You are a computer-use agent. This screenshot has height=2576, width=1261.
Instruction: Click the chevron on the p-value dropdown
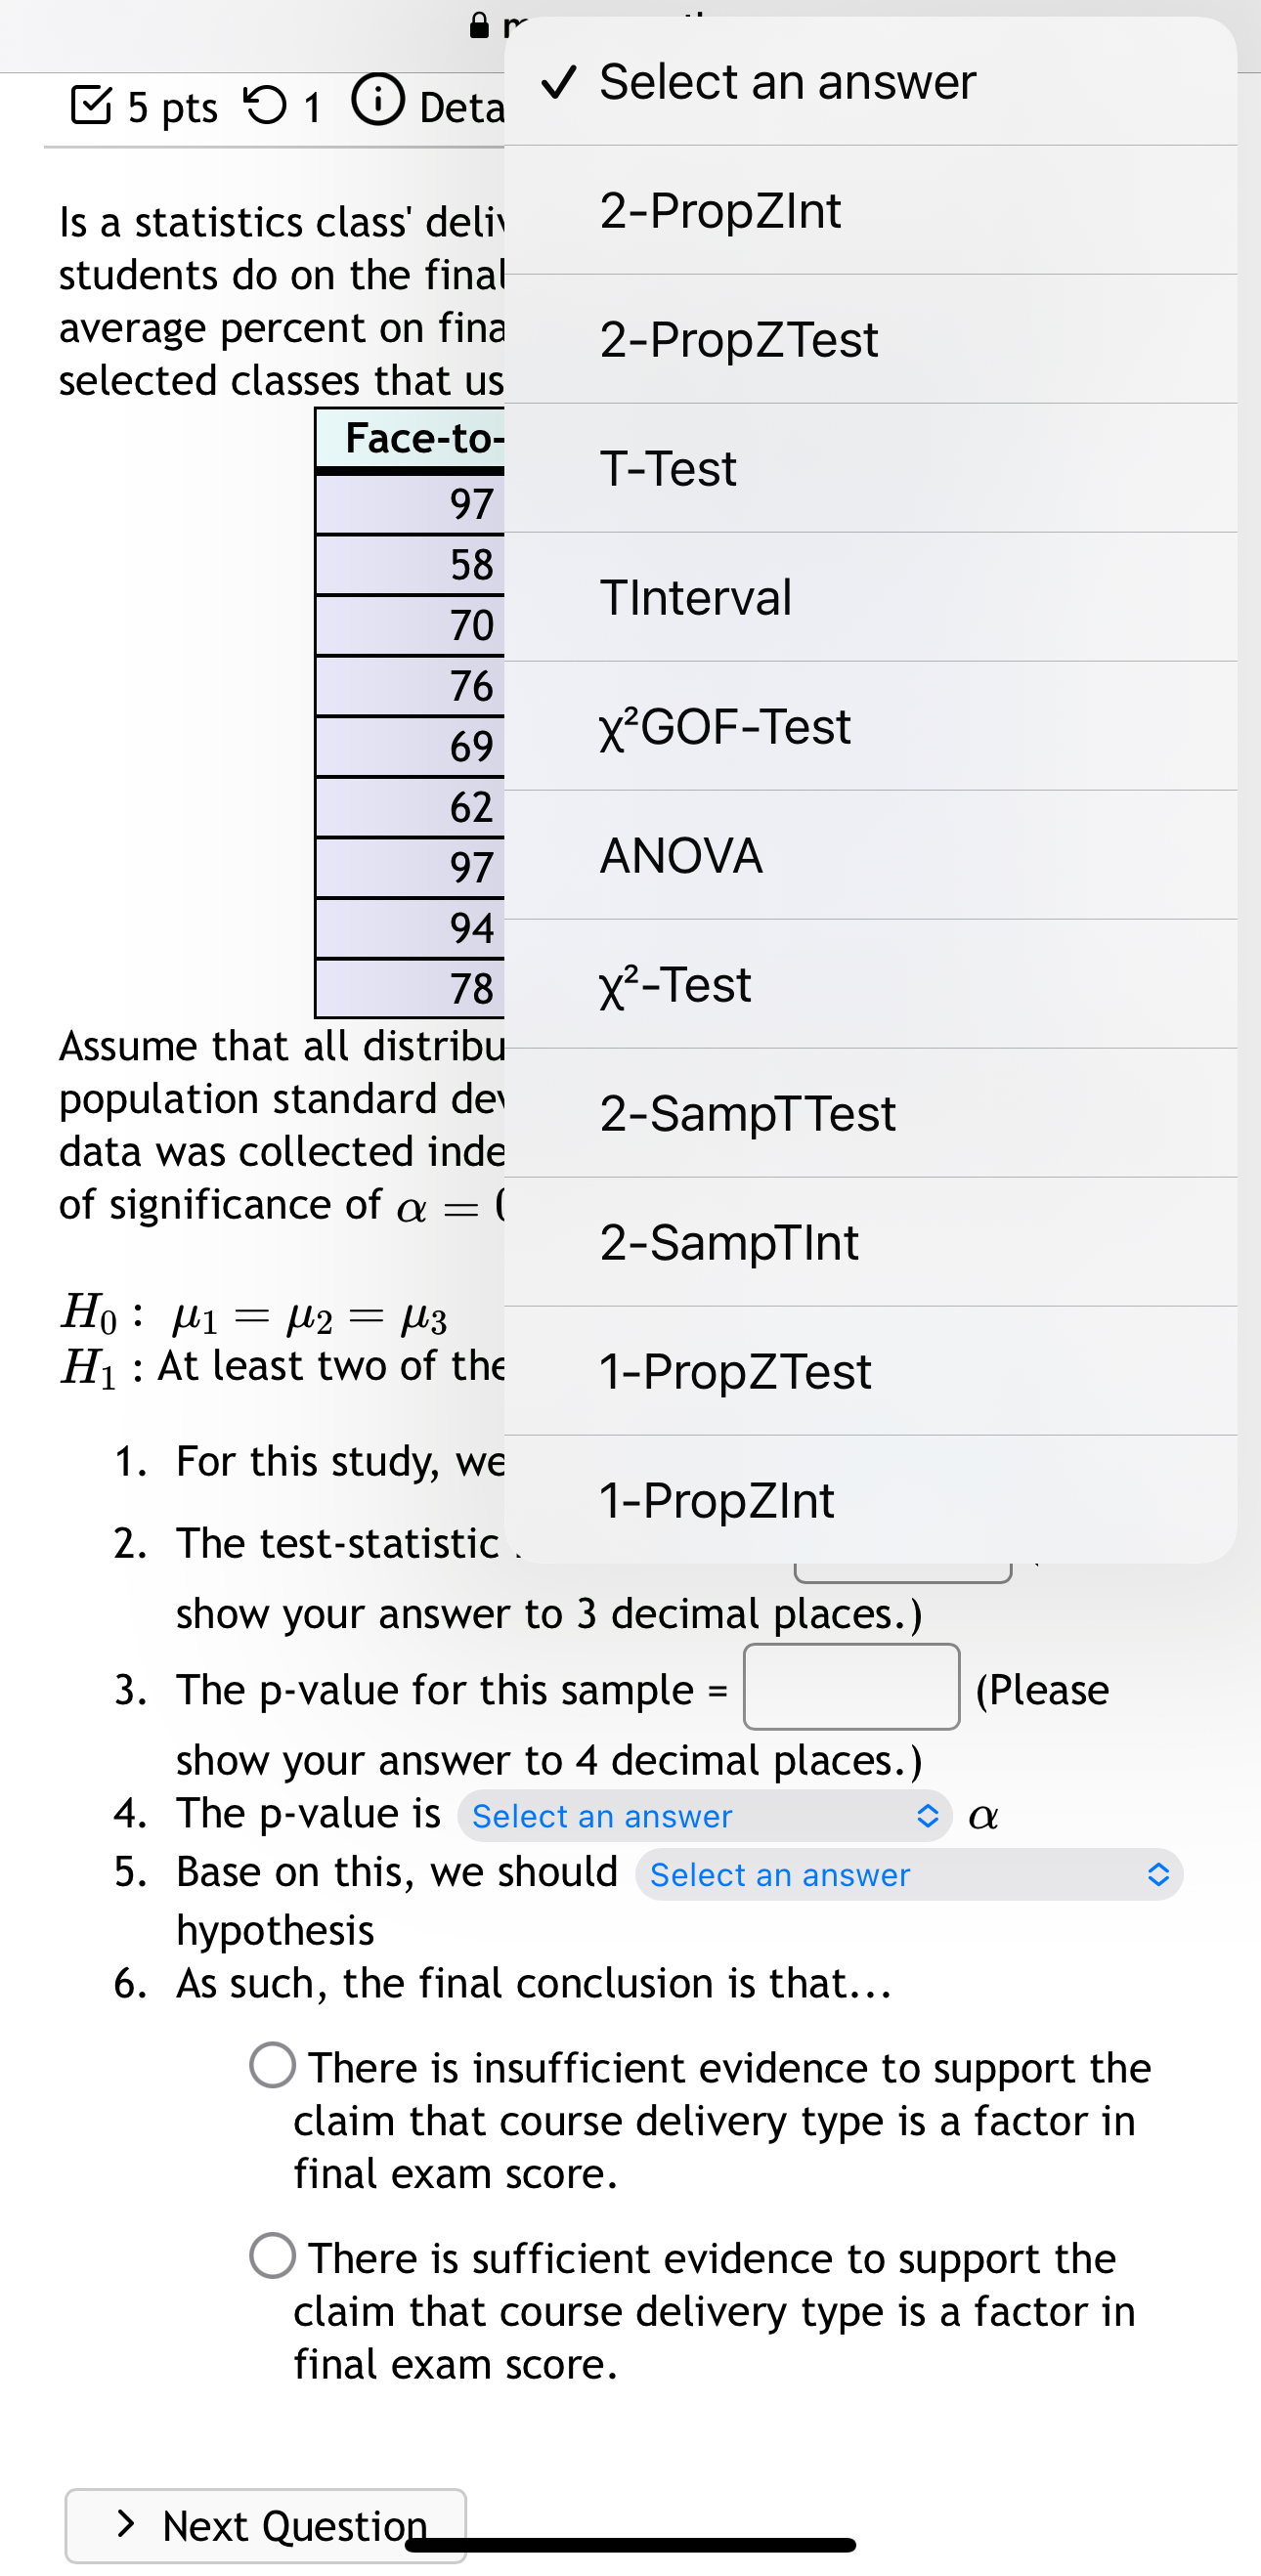click(929, 1815)
